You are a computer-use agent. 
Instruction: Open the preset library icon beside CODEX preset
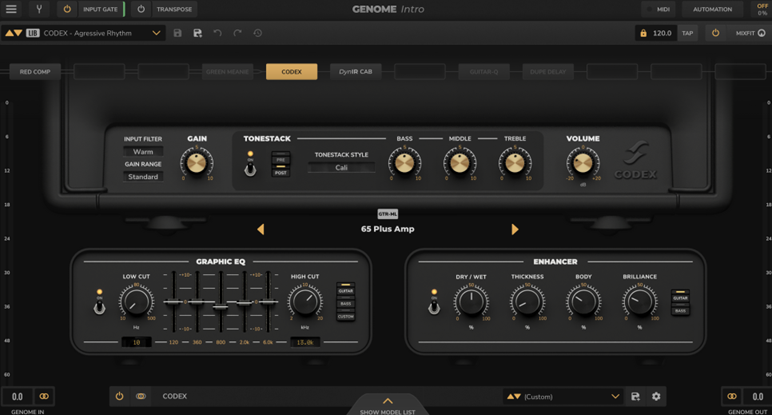point(32,33)
